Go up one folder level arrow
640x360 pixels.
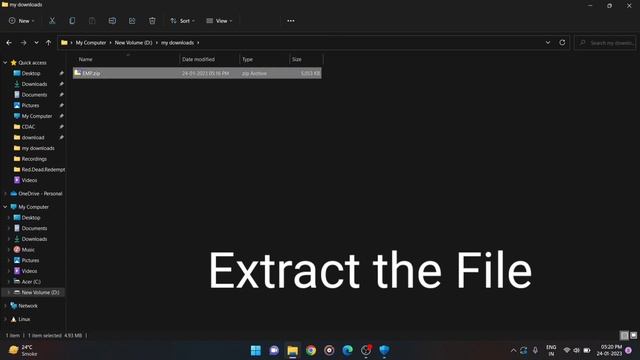(x=49, y=42)
